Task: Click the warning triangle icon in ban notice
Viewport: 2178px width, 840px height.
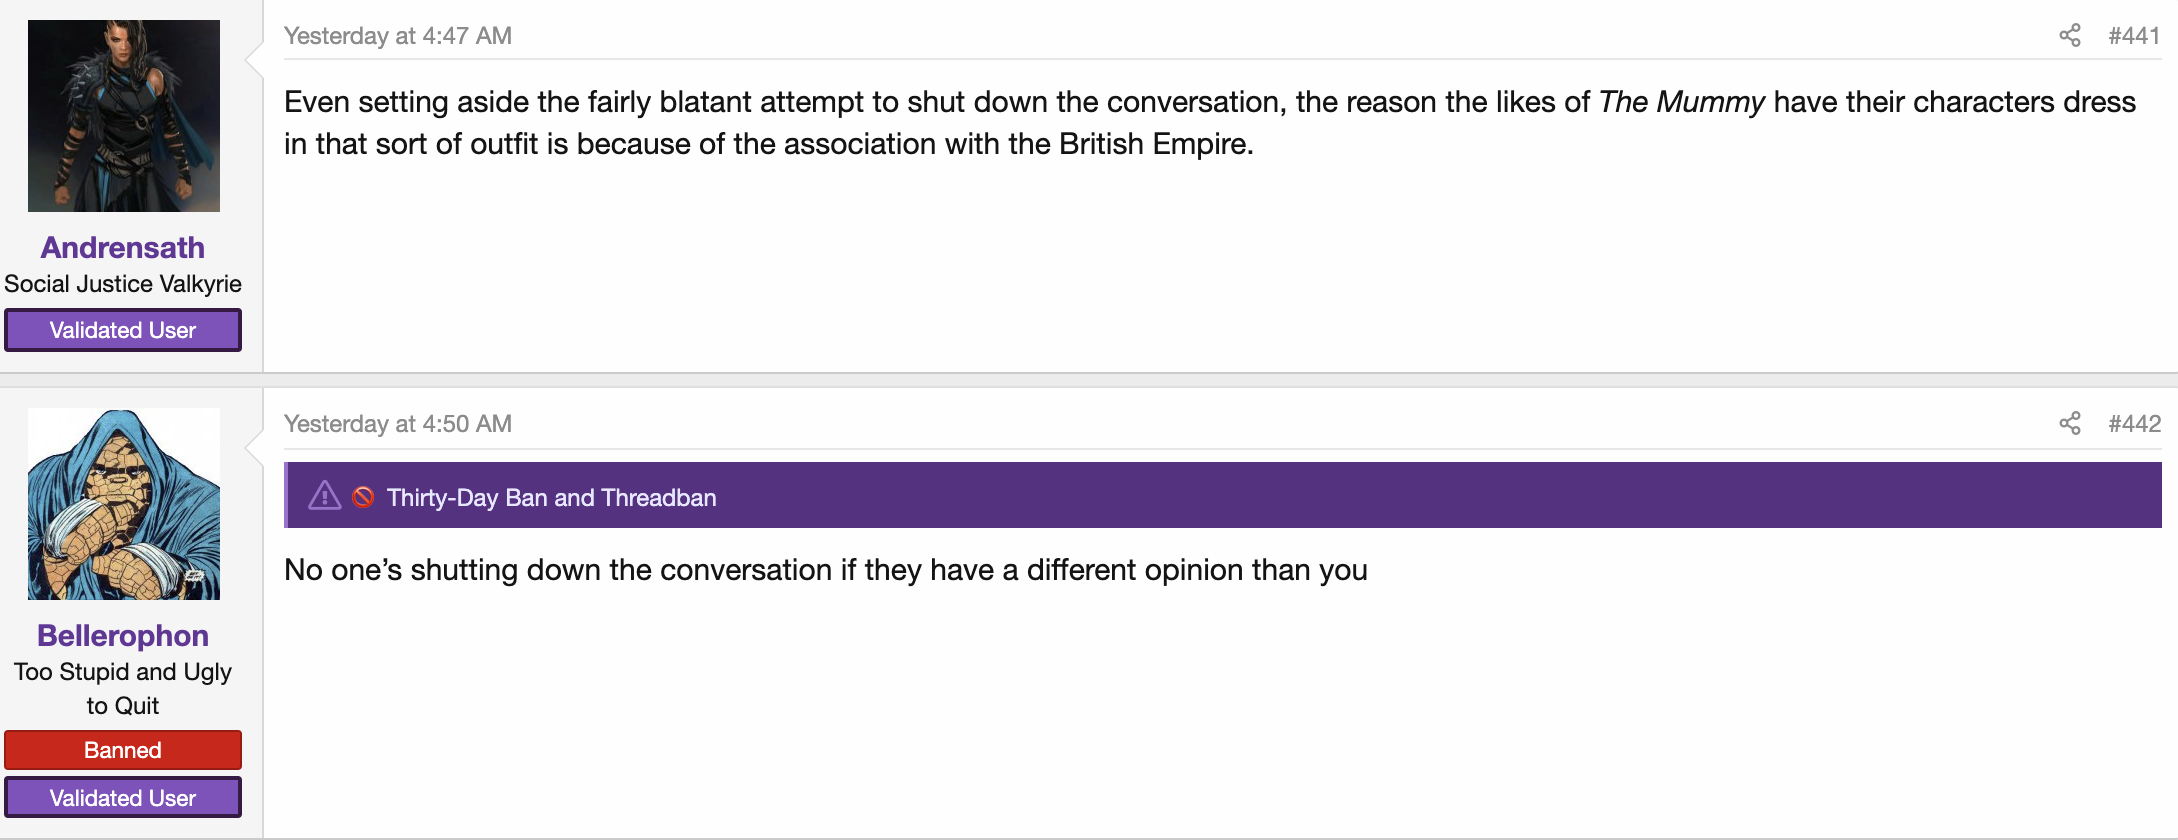Action: (x=325, y=496)
